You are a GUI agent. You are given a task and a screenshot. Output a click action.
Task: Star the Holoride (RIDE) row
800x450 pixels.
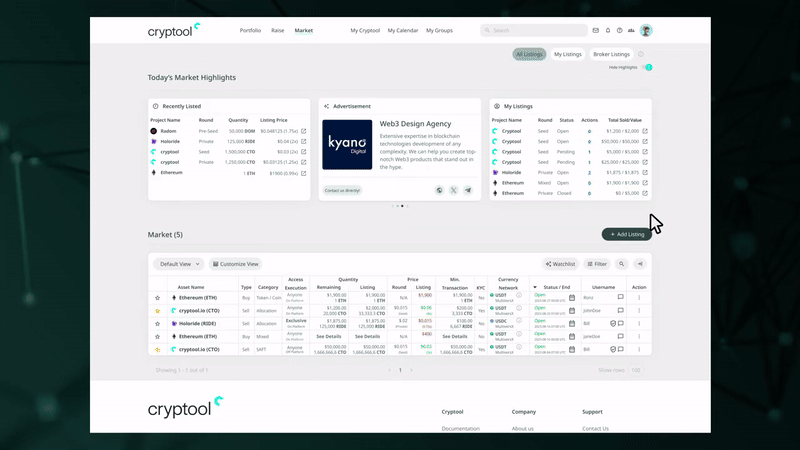click(x=157, y=323)
